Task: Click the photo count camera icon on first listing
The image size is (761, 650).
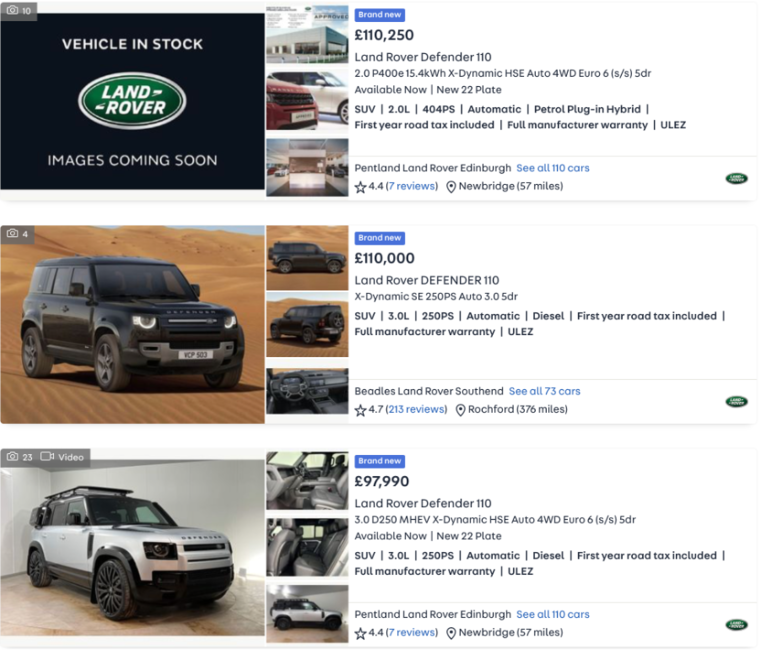Action: tap(12, 10)
